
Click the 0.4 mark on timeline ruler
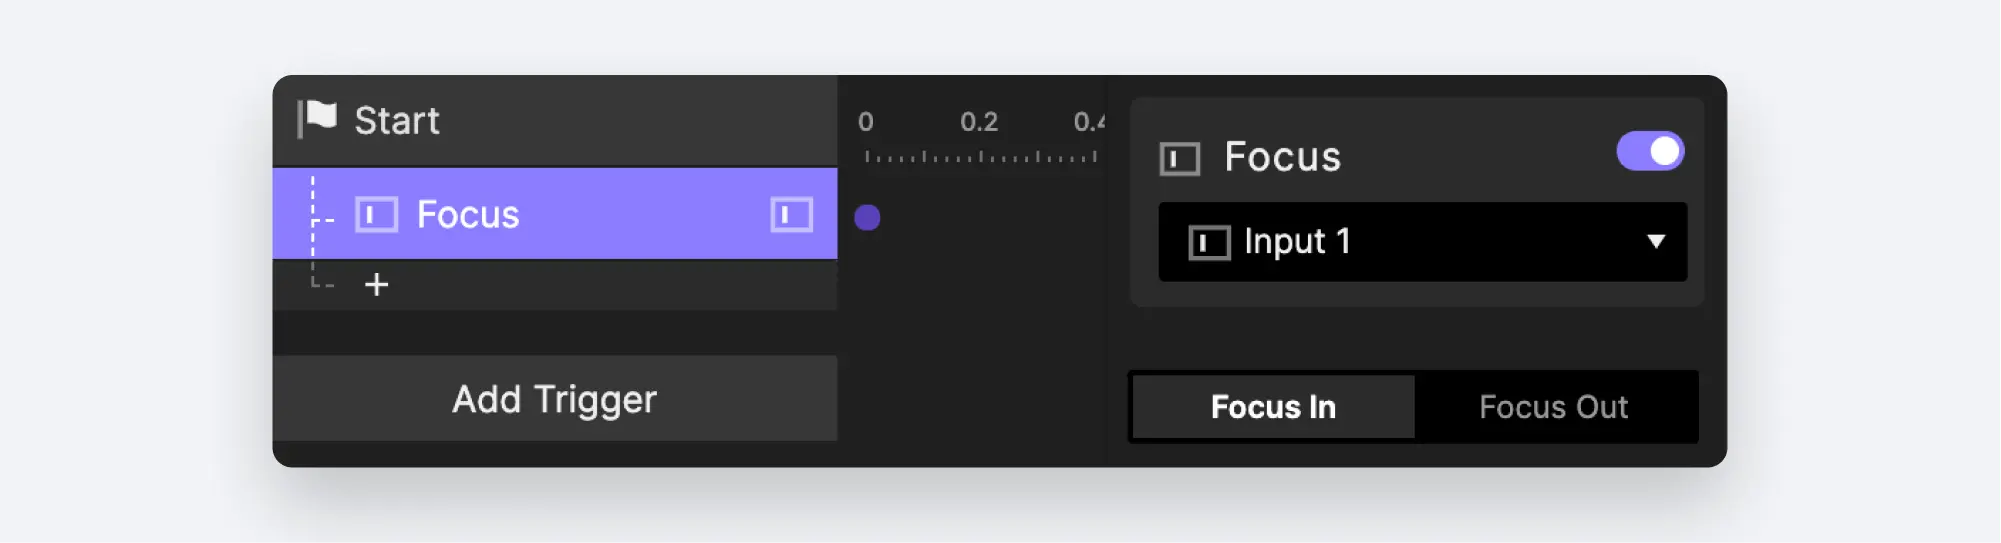coord(1089,122)
